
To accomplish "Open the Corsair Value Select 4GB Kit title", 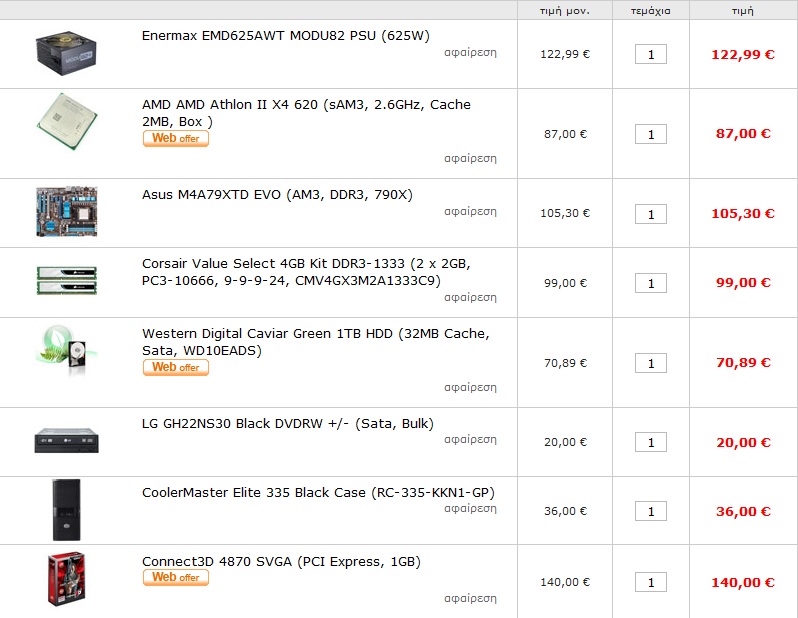I will click(306, 272).
